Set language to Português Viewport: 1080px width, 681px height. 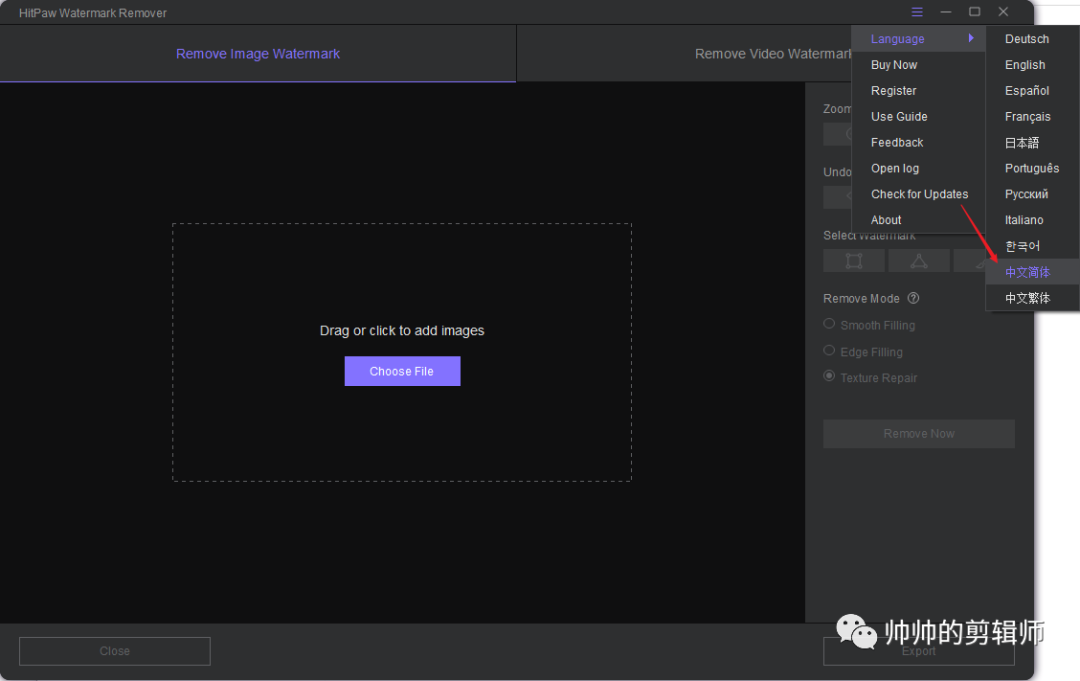point(1033,168)
